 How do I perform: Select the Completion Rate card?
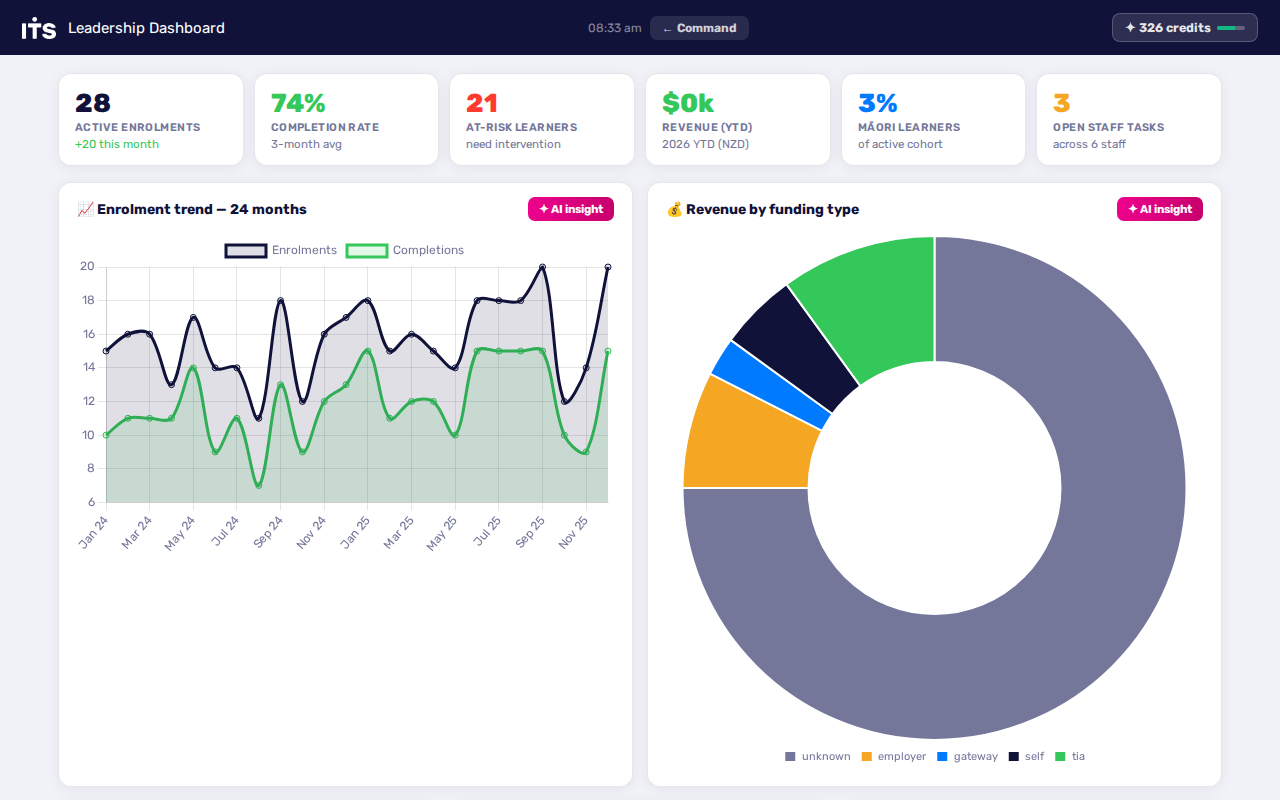click(x=346, y=119)
